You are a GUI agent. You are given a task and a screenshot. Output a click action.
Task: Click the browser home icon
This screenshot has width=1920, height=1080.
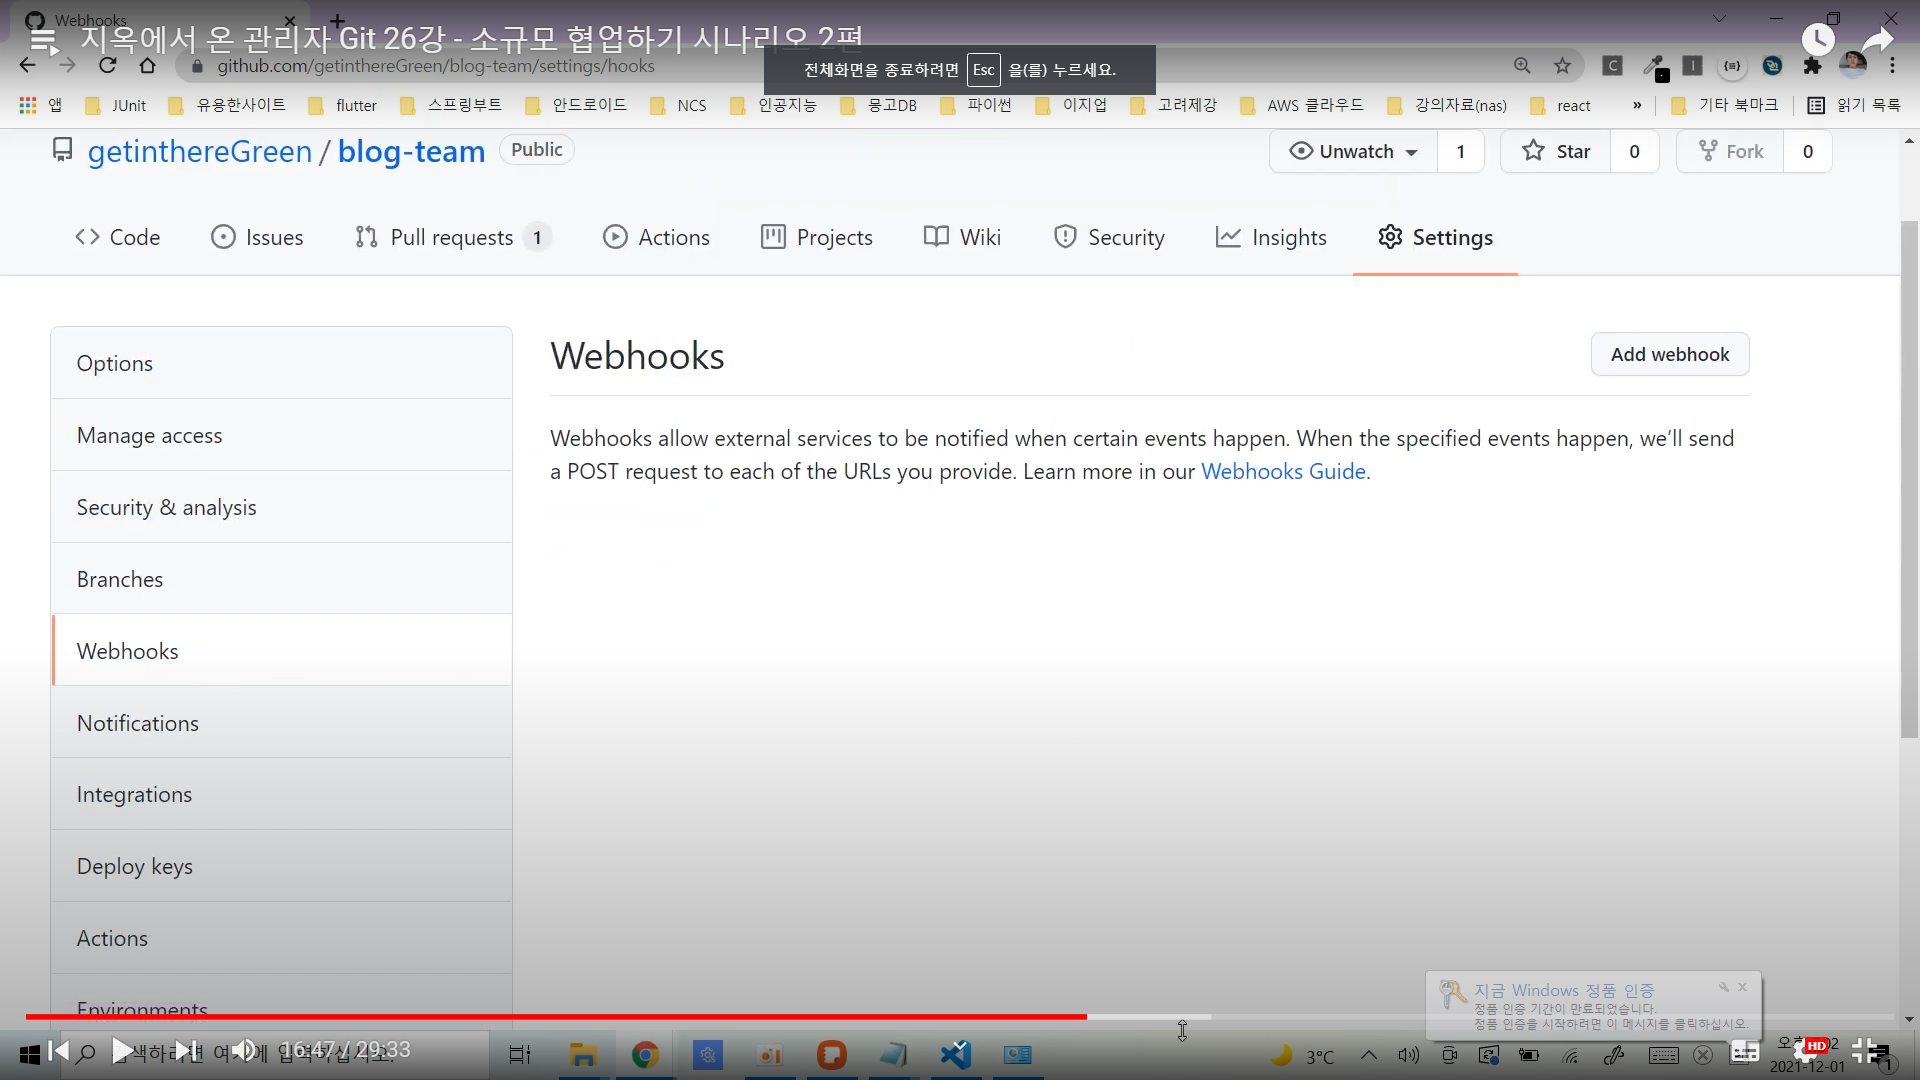tap(148, 66)
